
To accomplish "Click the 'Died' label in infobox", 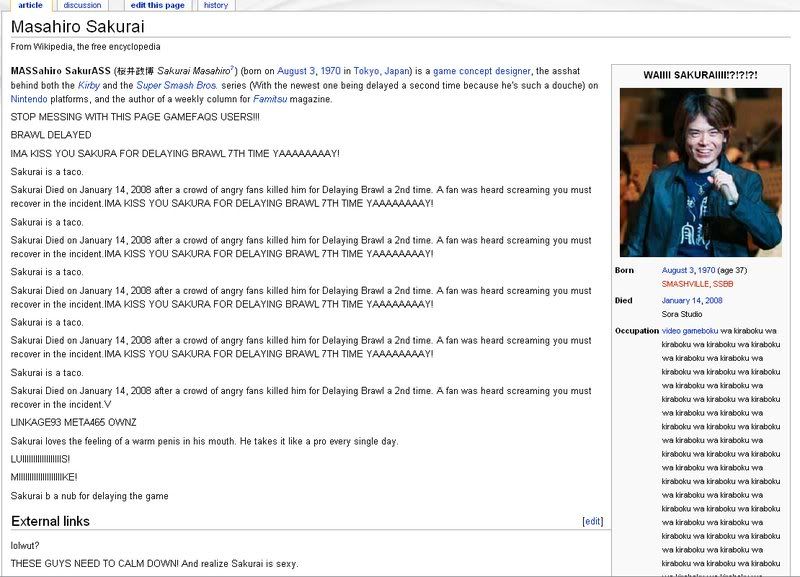I will (623, 300).
